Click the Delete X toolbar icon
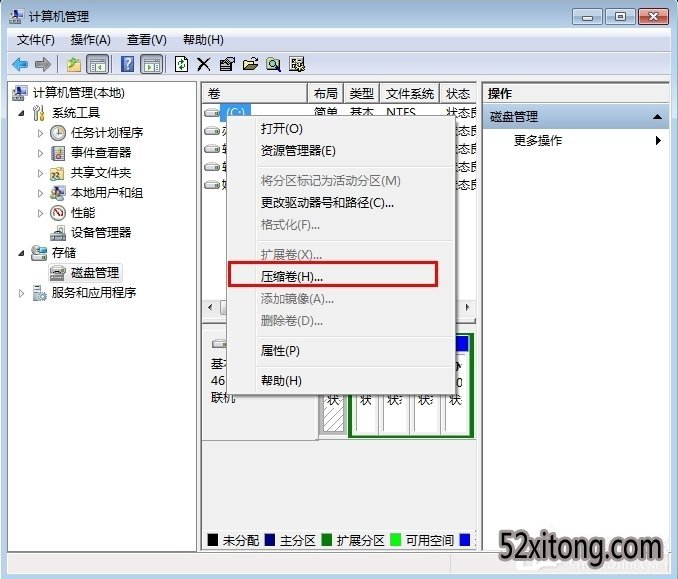Image resolution: width=678 pixels, height=579 pixels. click(204, 65)
